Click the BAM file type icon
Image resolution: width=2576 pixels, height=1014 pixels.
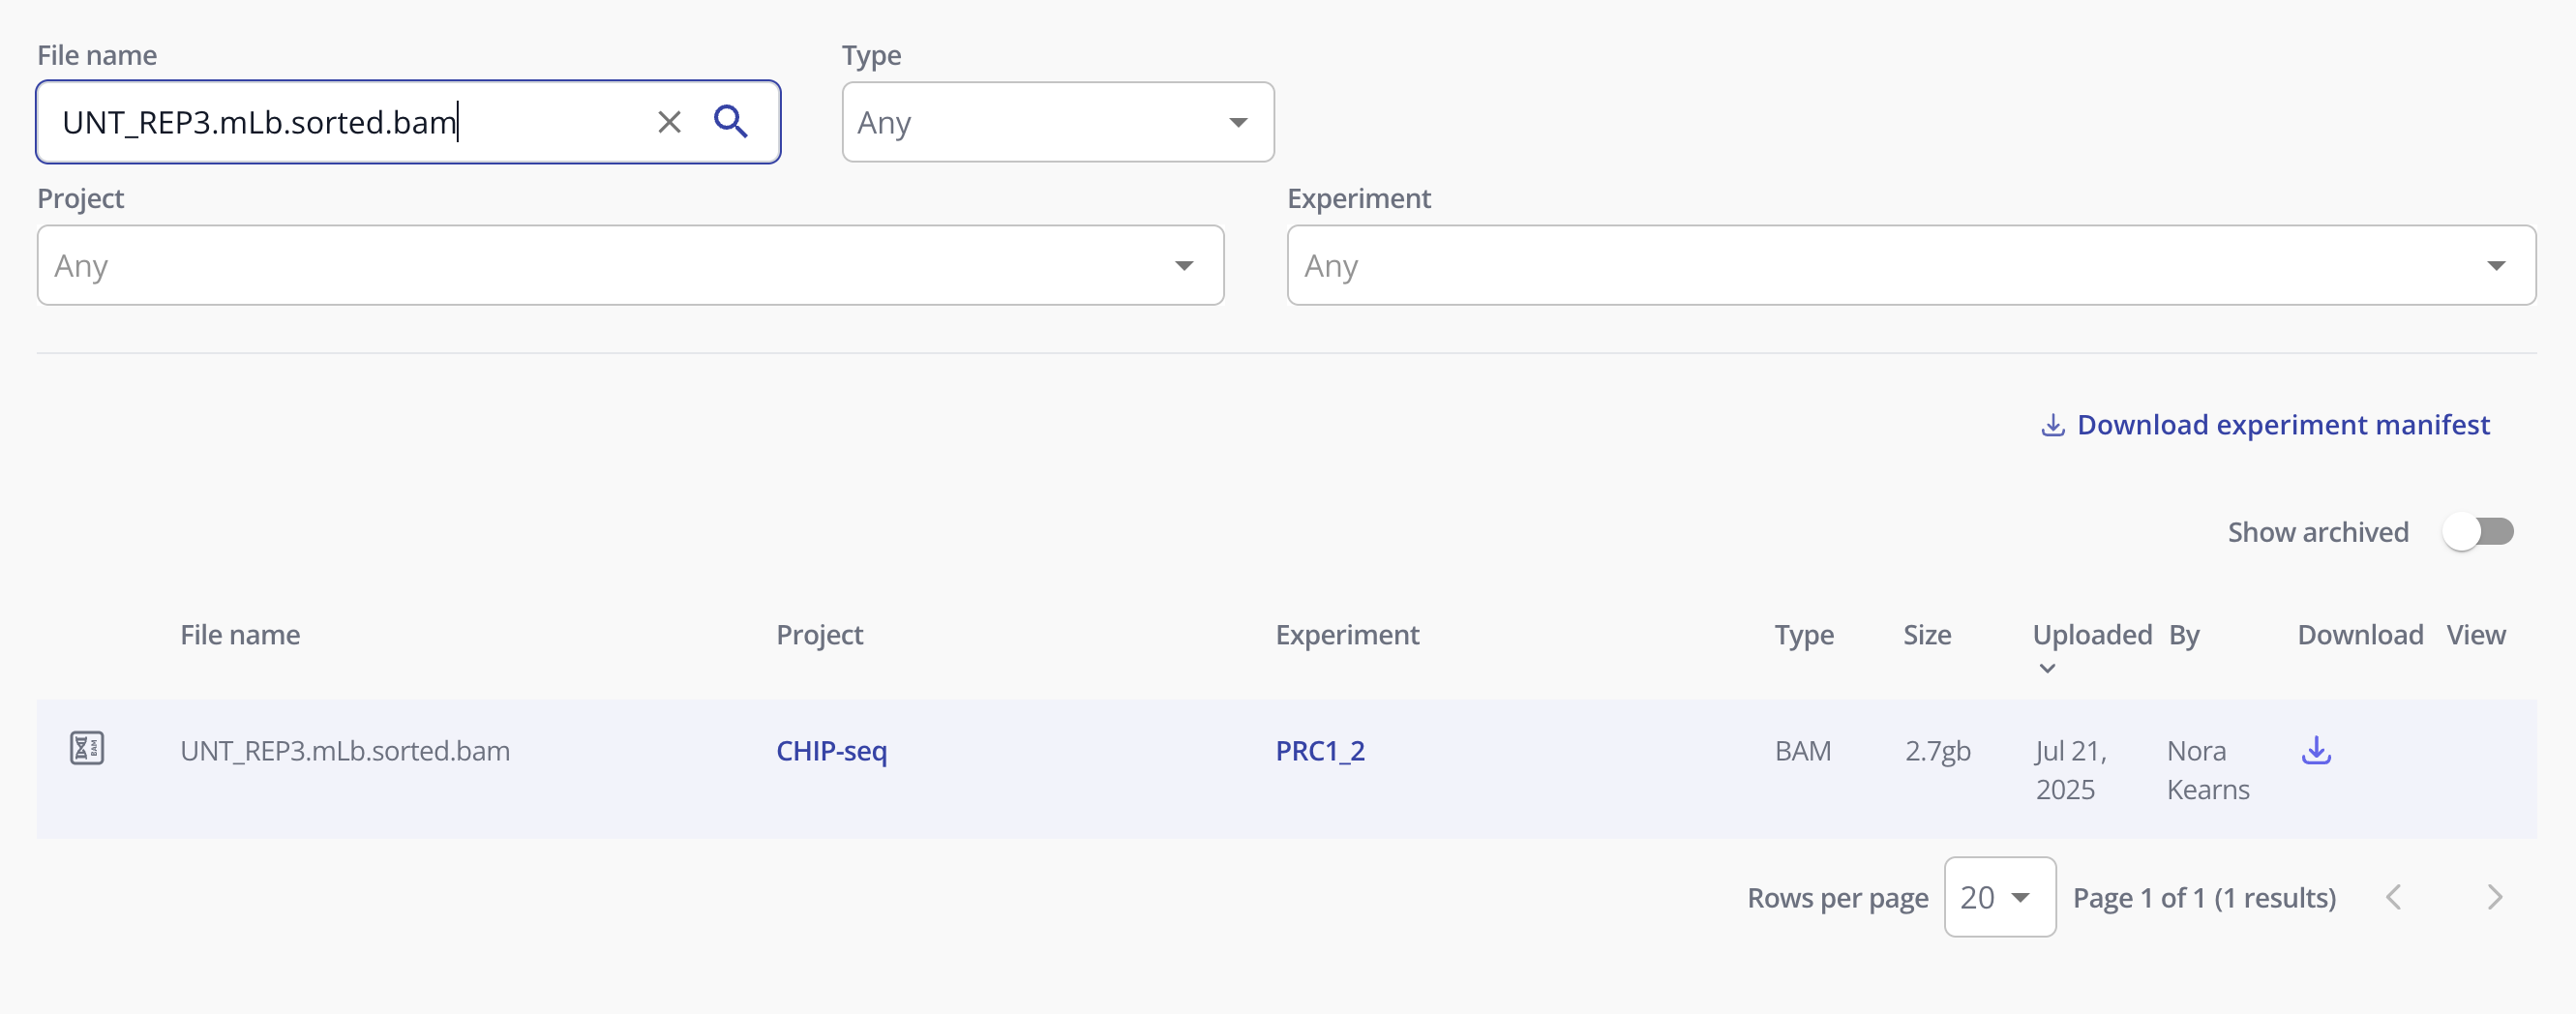(x=87, y=748)
